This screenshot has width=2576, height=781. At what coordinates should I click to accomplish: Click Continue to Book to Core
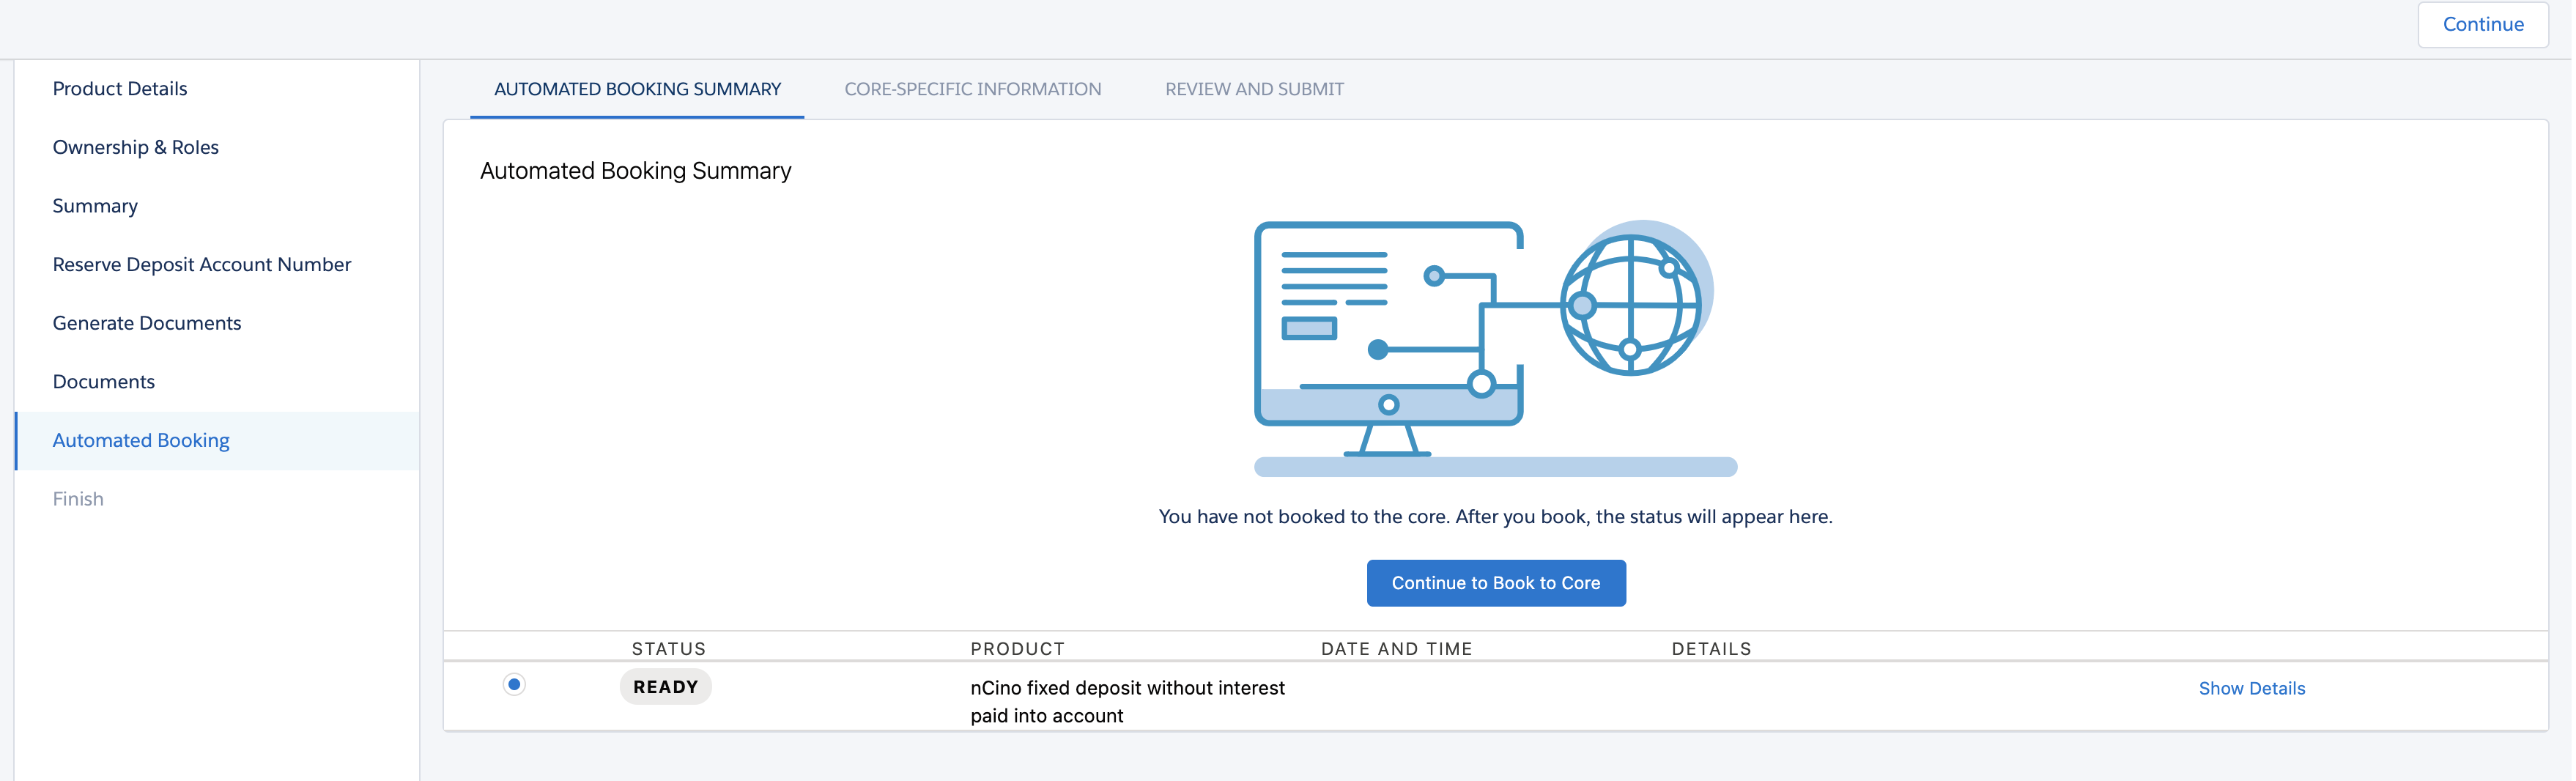[x=1495, y=582]
